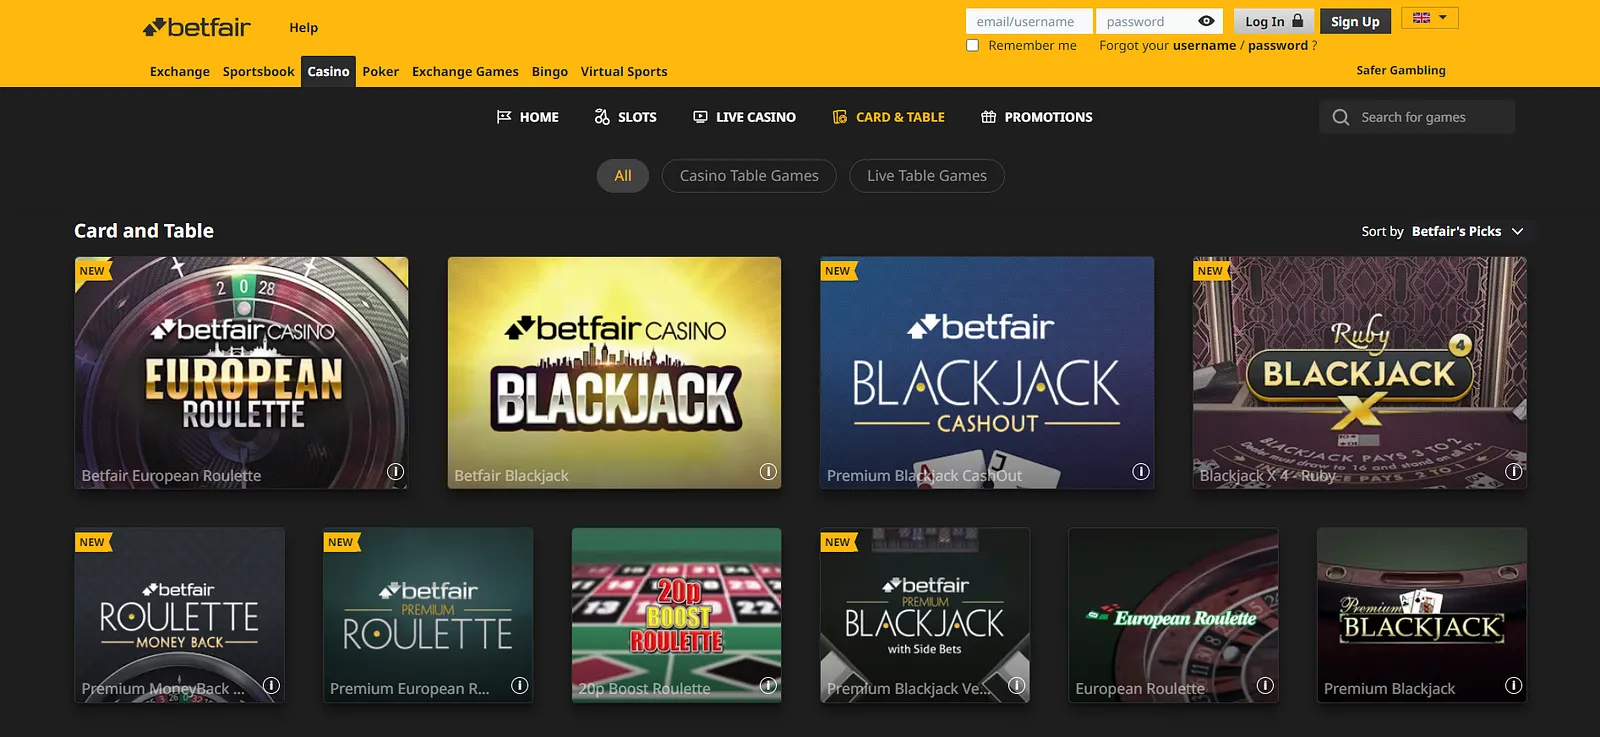Open info for 20p Boost Roulette
1600x737 pixels.
point(768,685)
